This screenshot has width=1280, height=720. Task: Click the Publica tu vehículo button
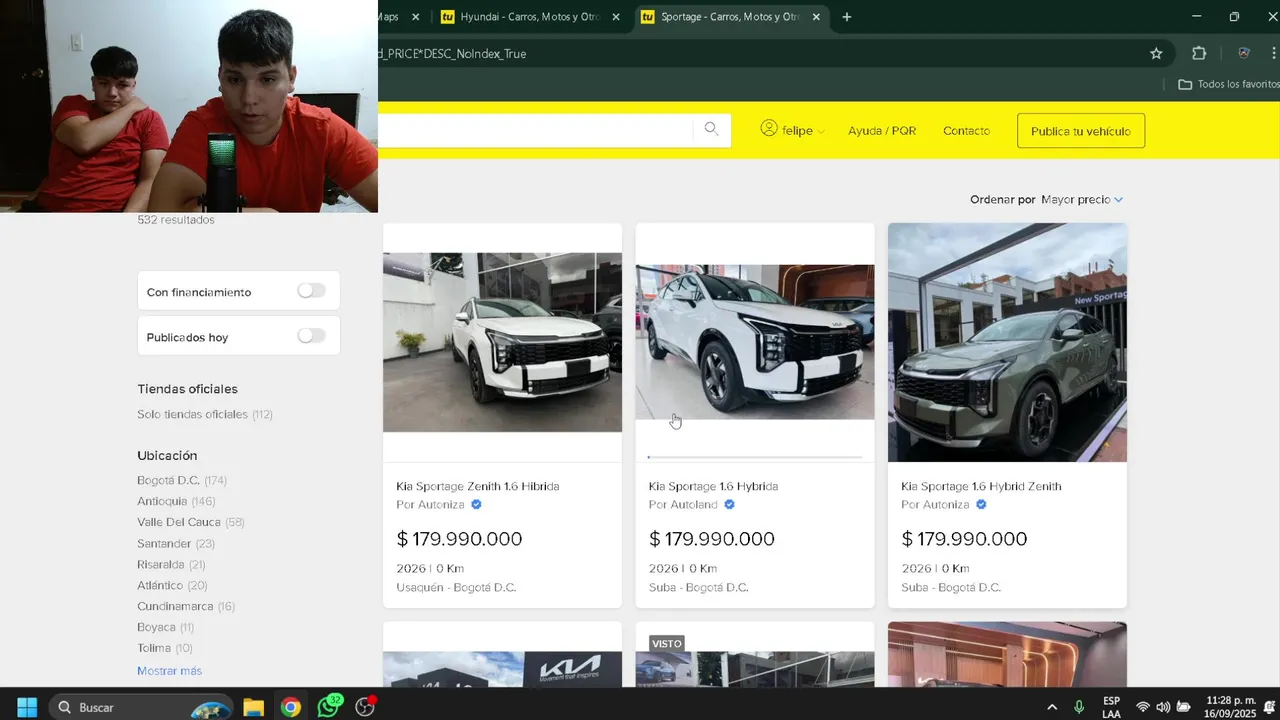coord(1081,131)
